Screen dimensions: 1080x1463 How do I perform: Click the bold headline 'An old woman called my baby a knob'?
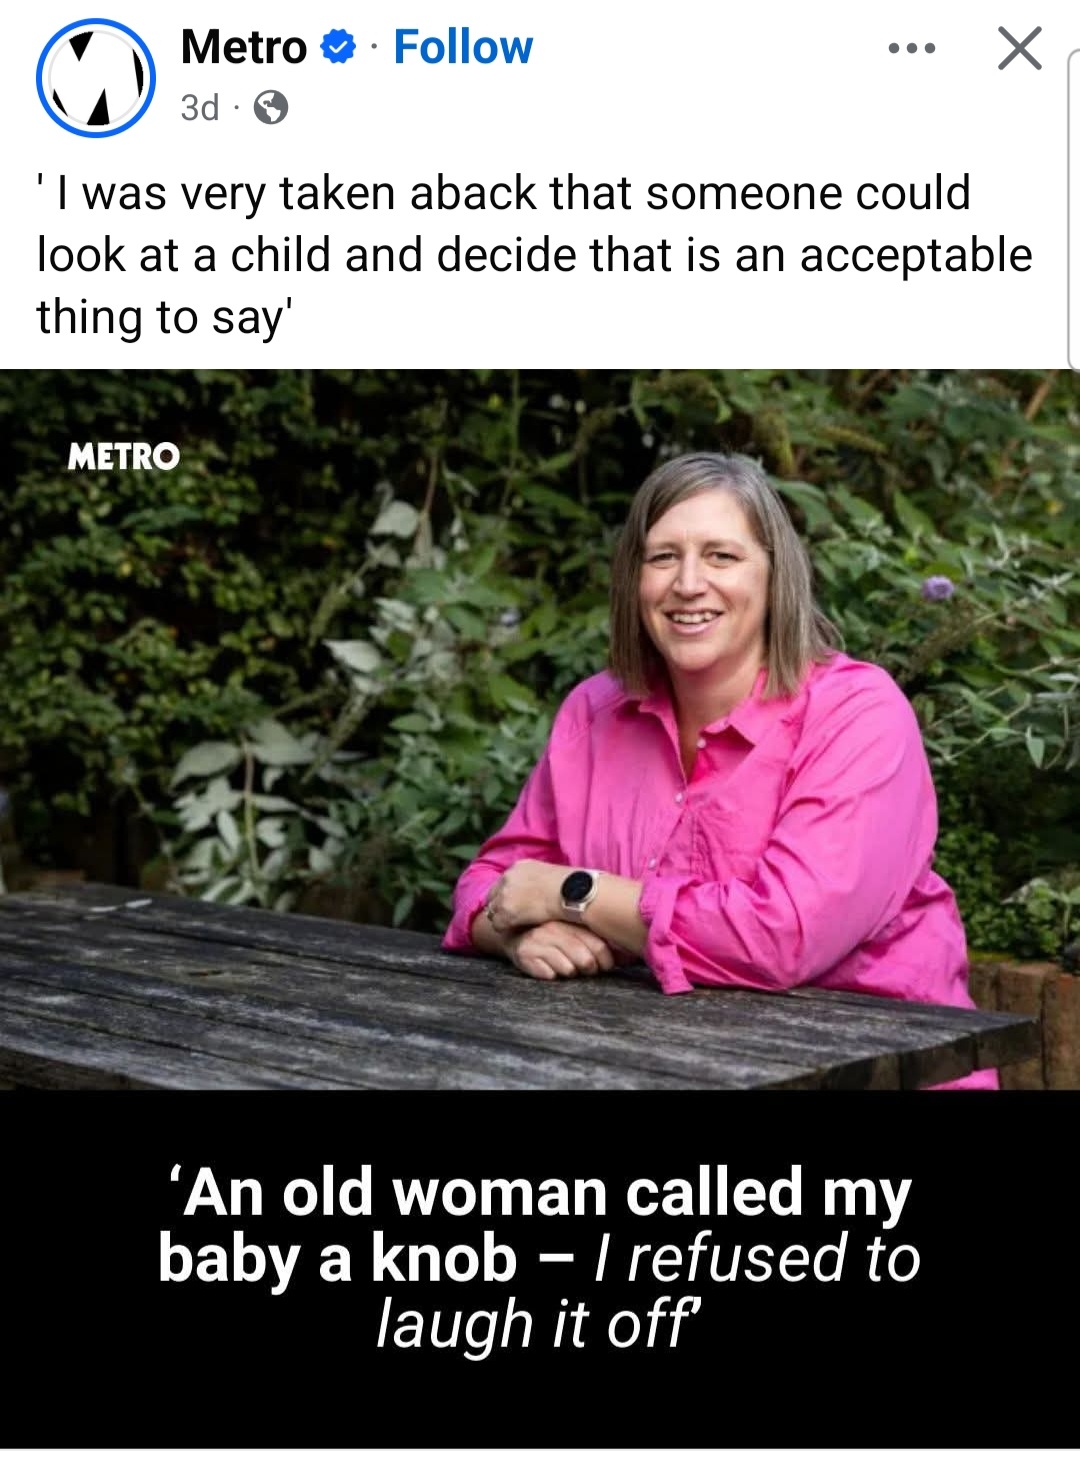point(536,1225)
